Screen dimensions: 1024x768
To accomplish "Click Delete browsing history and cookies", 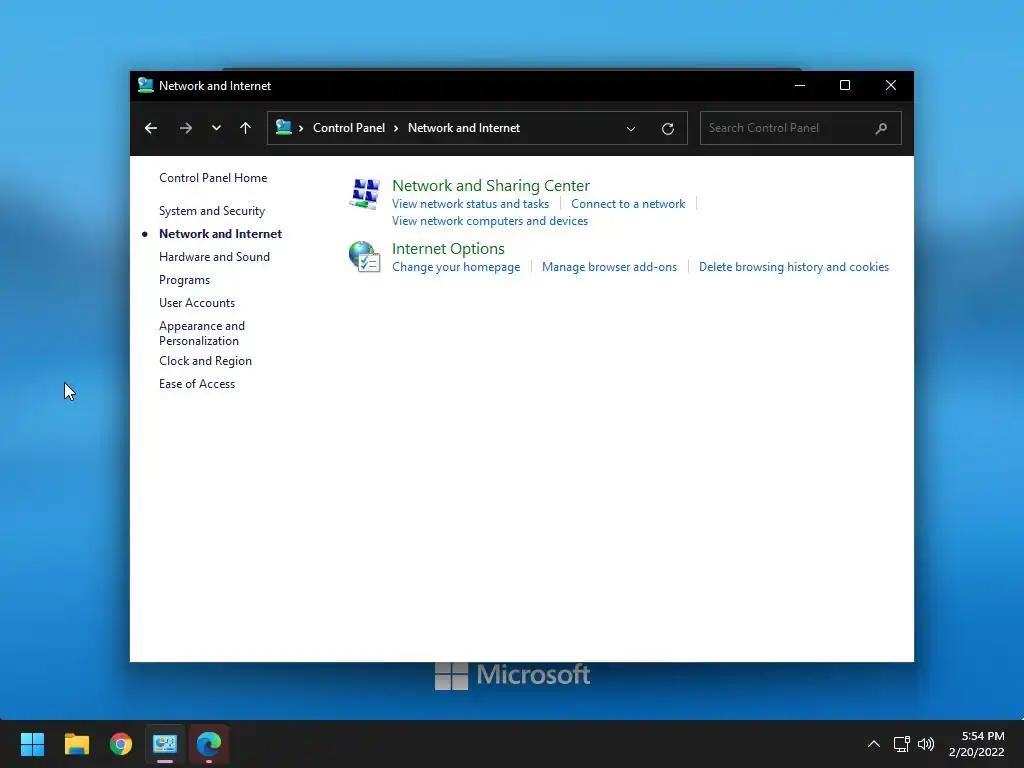I will pyautogui.click(x=793, y=267).
